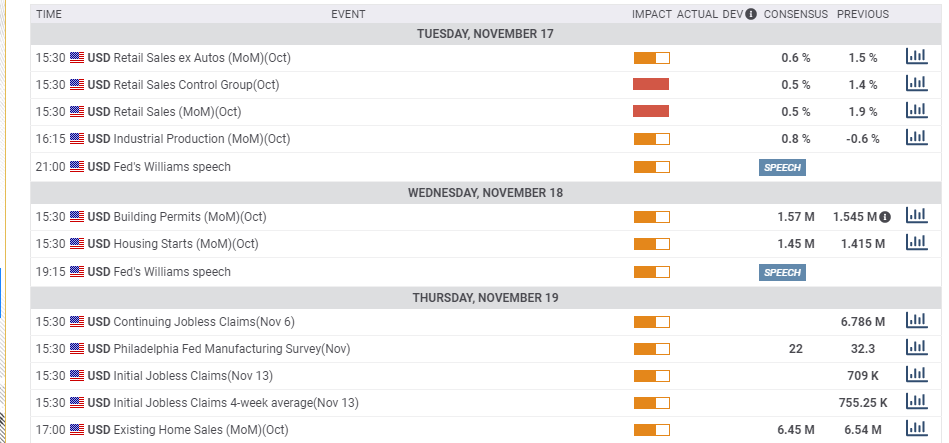This screenshot has width=949, height=443.
Task: Click the IMPACT column header
Action: point(652,14)
